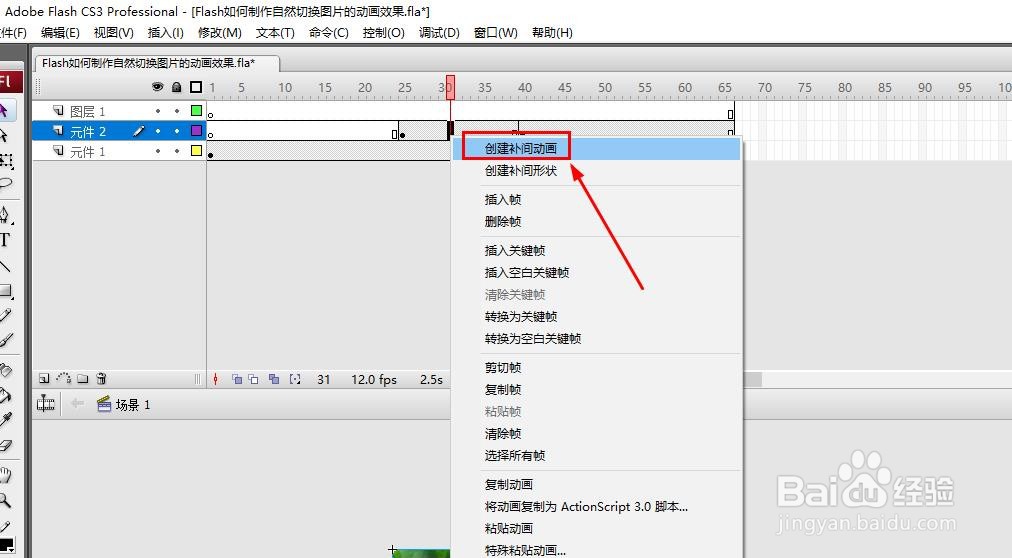Open the Modify Onion Markers menu
1012x558 pixels.
click(295, 379)
